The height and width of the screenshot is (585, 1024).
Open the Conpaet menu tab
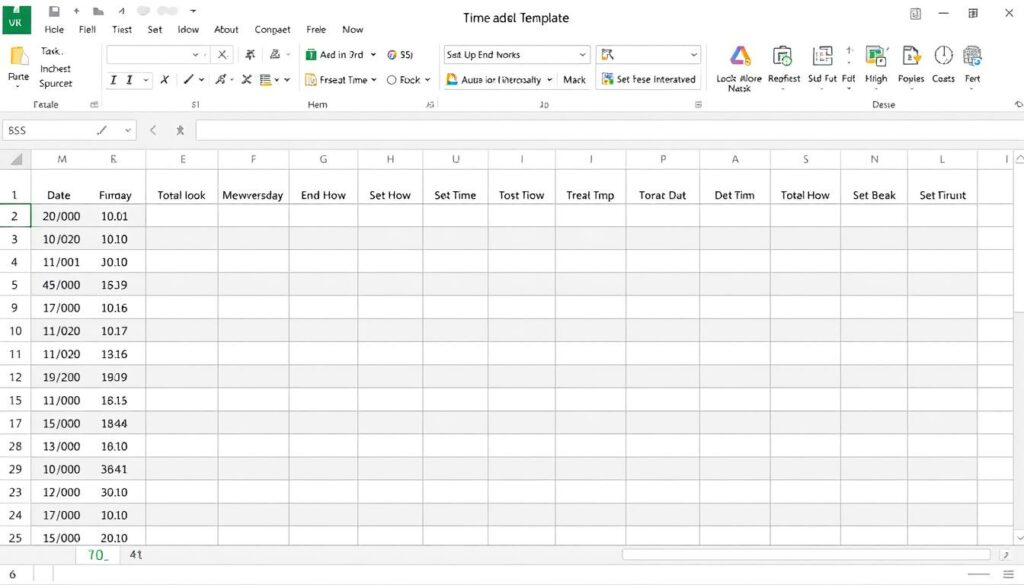pyautogui.click(x=272, y=29)
